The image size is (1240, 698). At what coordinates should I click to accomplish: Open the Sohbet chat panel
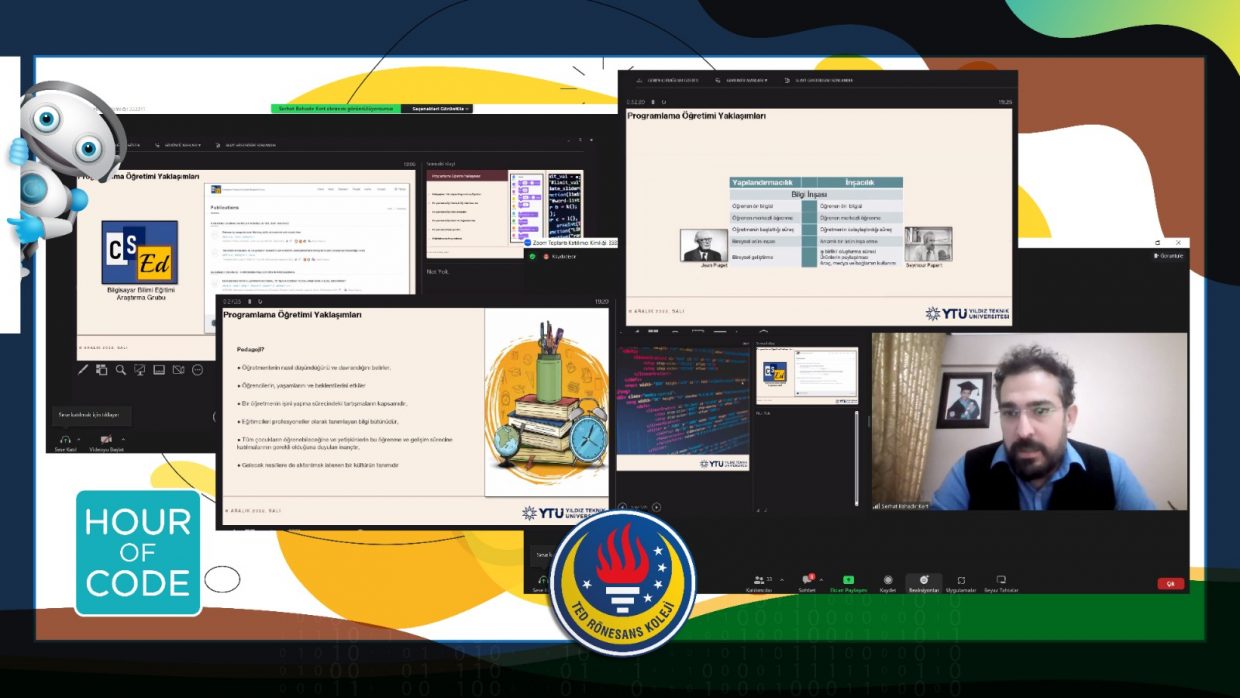click(807, 583)
